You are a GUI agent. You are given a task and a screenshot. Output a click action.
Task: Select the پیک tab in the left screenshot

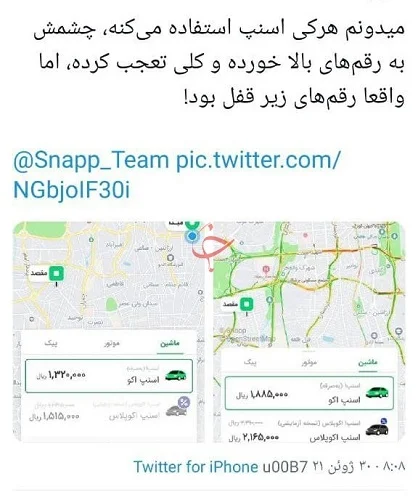point(51,343)
